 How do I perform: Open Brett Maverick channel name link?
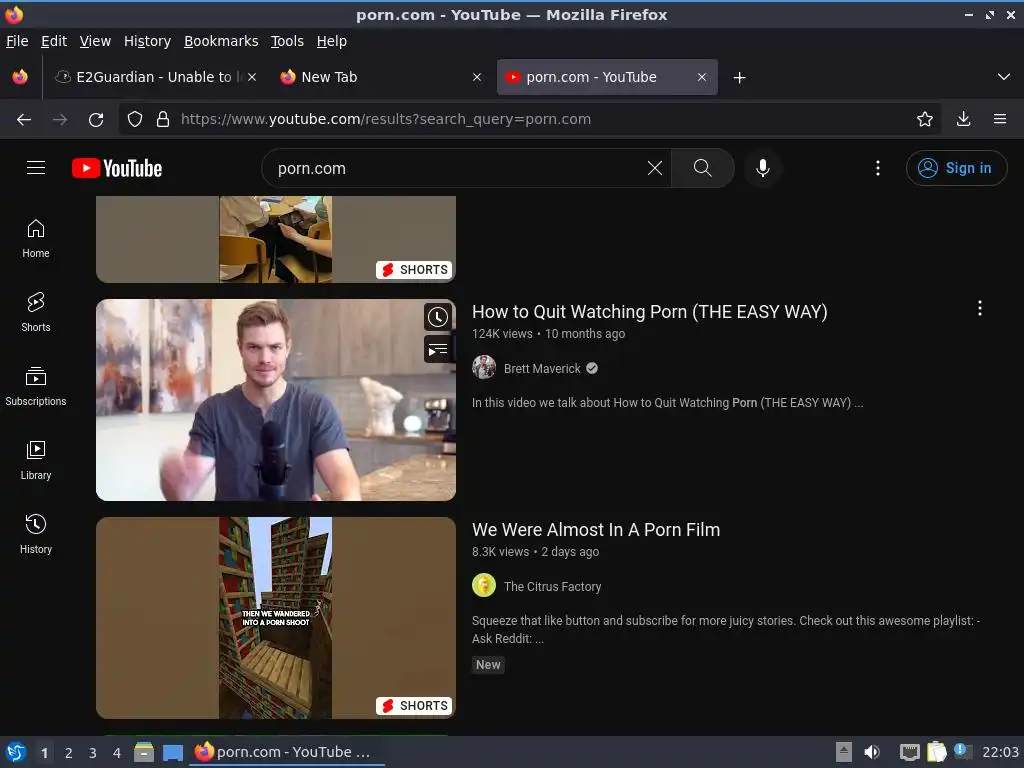point(542,368)
